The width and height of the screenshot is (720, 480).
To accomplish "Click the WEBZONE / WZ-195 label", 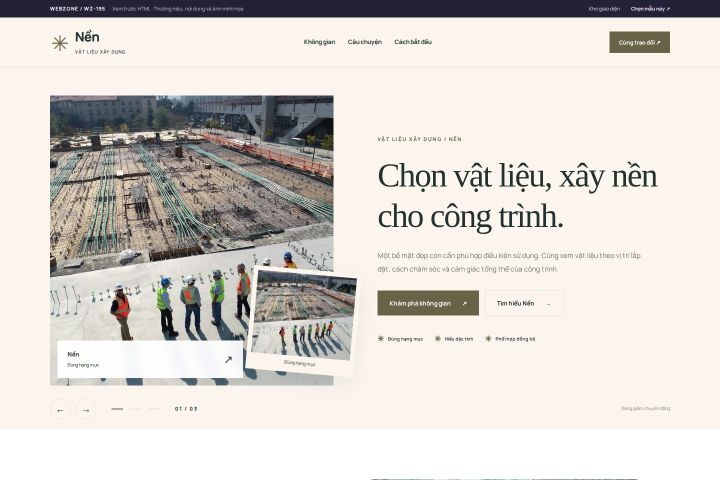I will [77, 9].
